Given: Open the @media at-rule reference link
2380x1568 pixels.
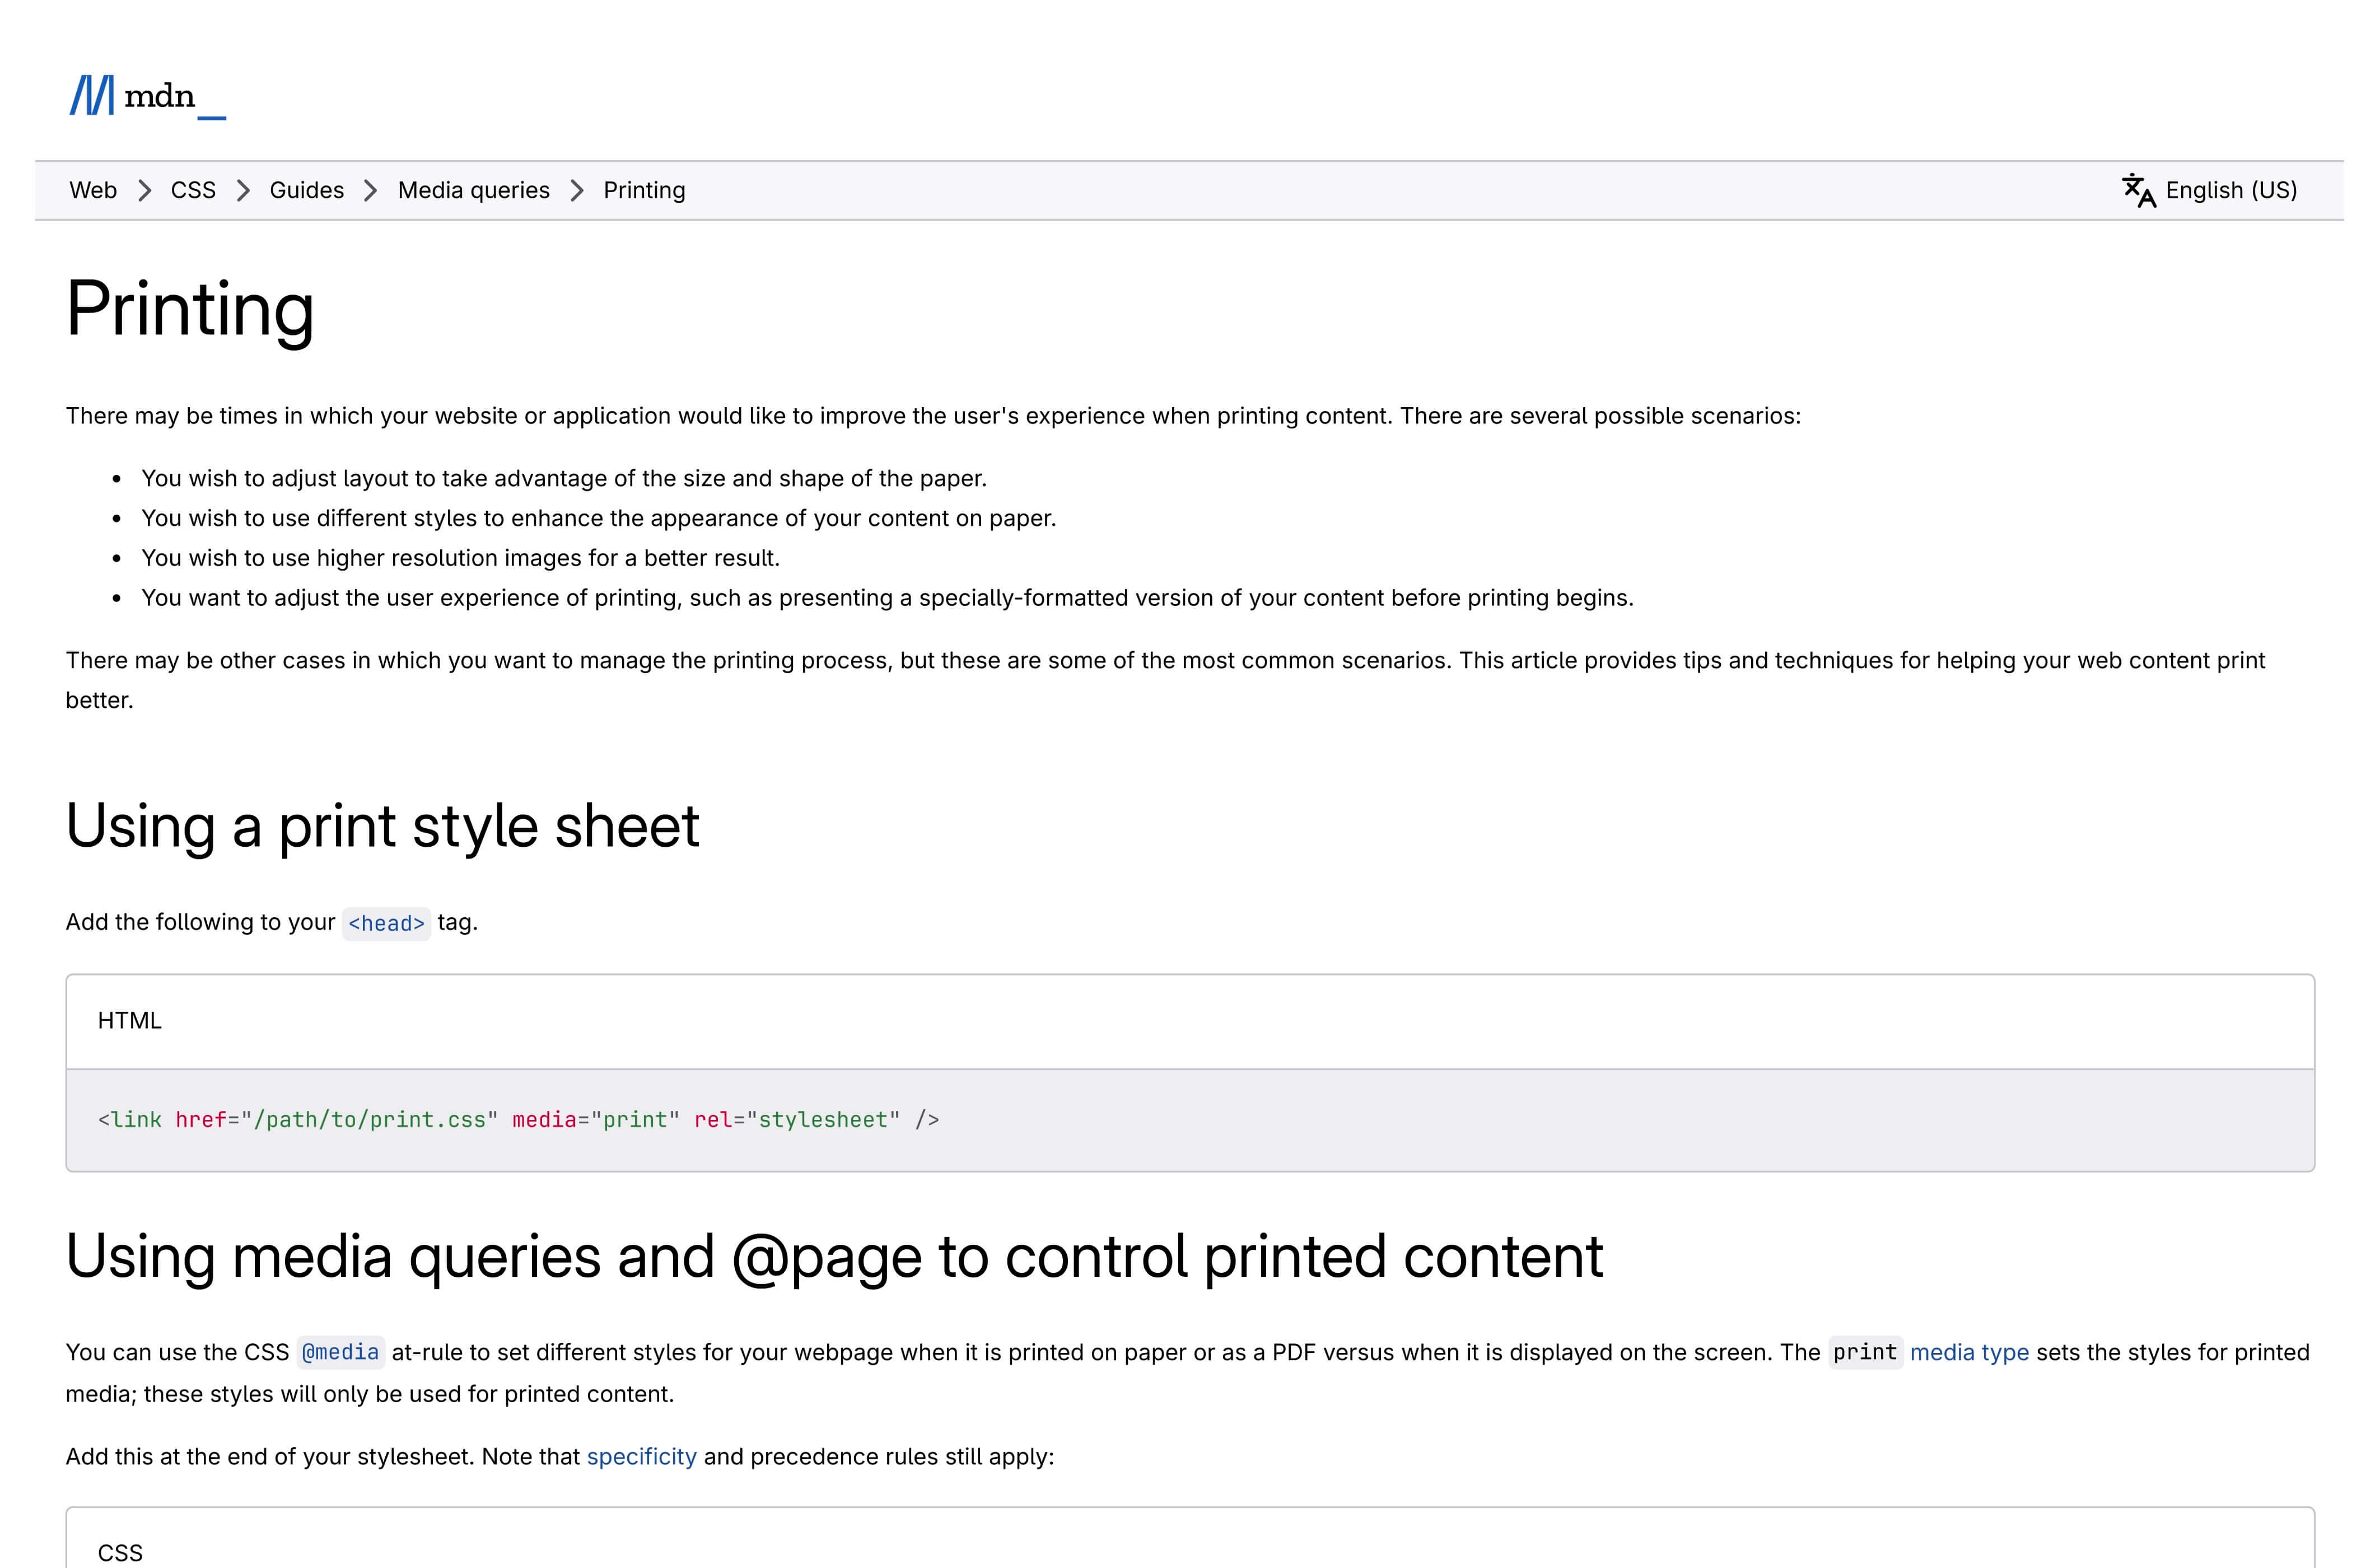Looking at the screenshot, I should (340, 1352).
